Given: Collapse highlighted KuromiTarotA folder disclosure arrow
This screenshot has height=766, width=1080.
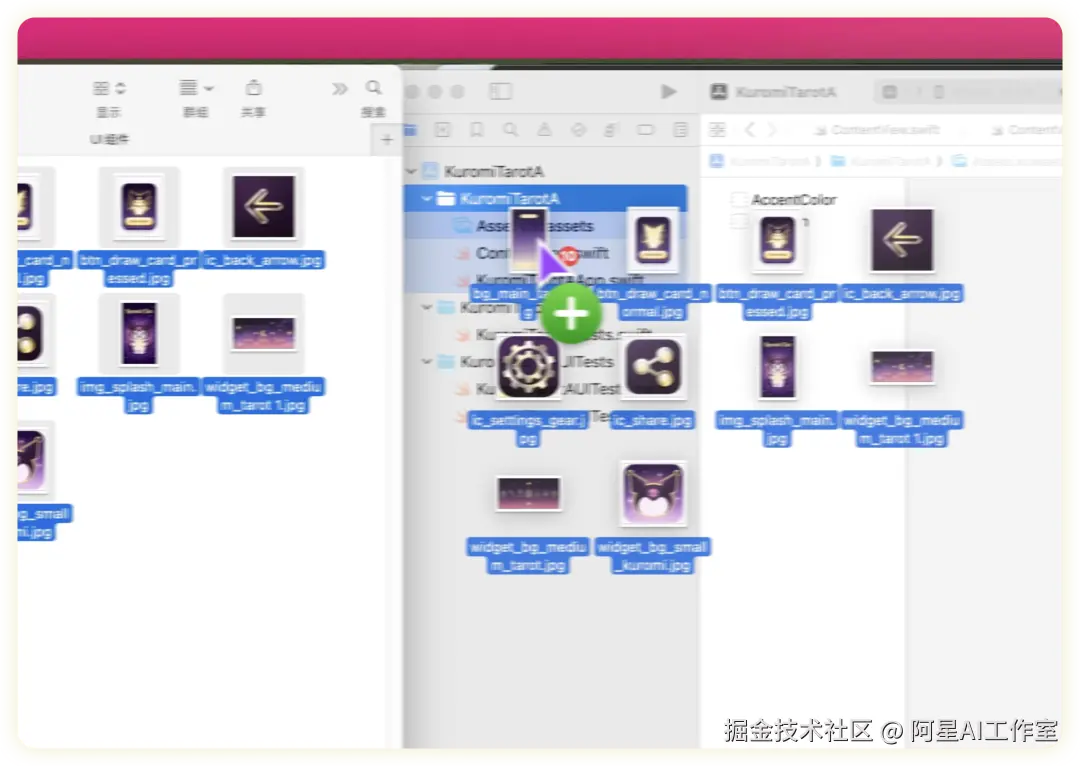Looking at the screenshot, I should click(427, 199).
